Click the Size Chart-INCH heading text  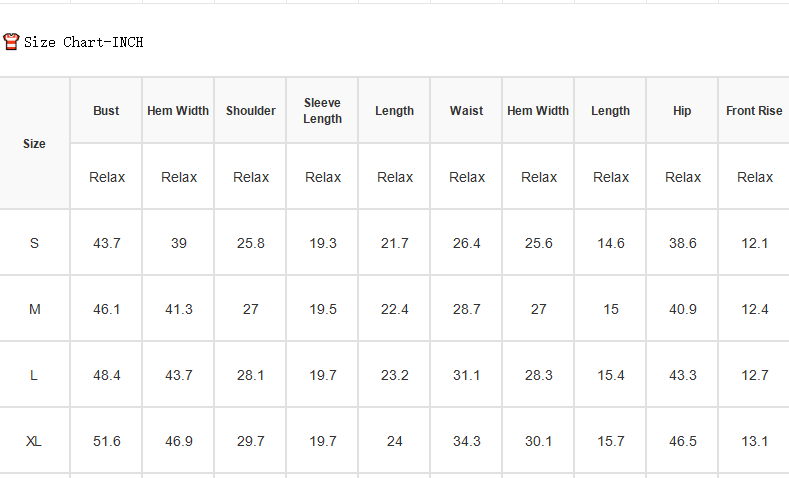tap(84, 42)
